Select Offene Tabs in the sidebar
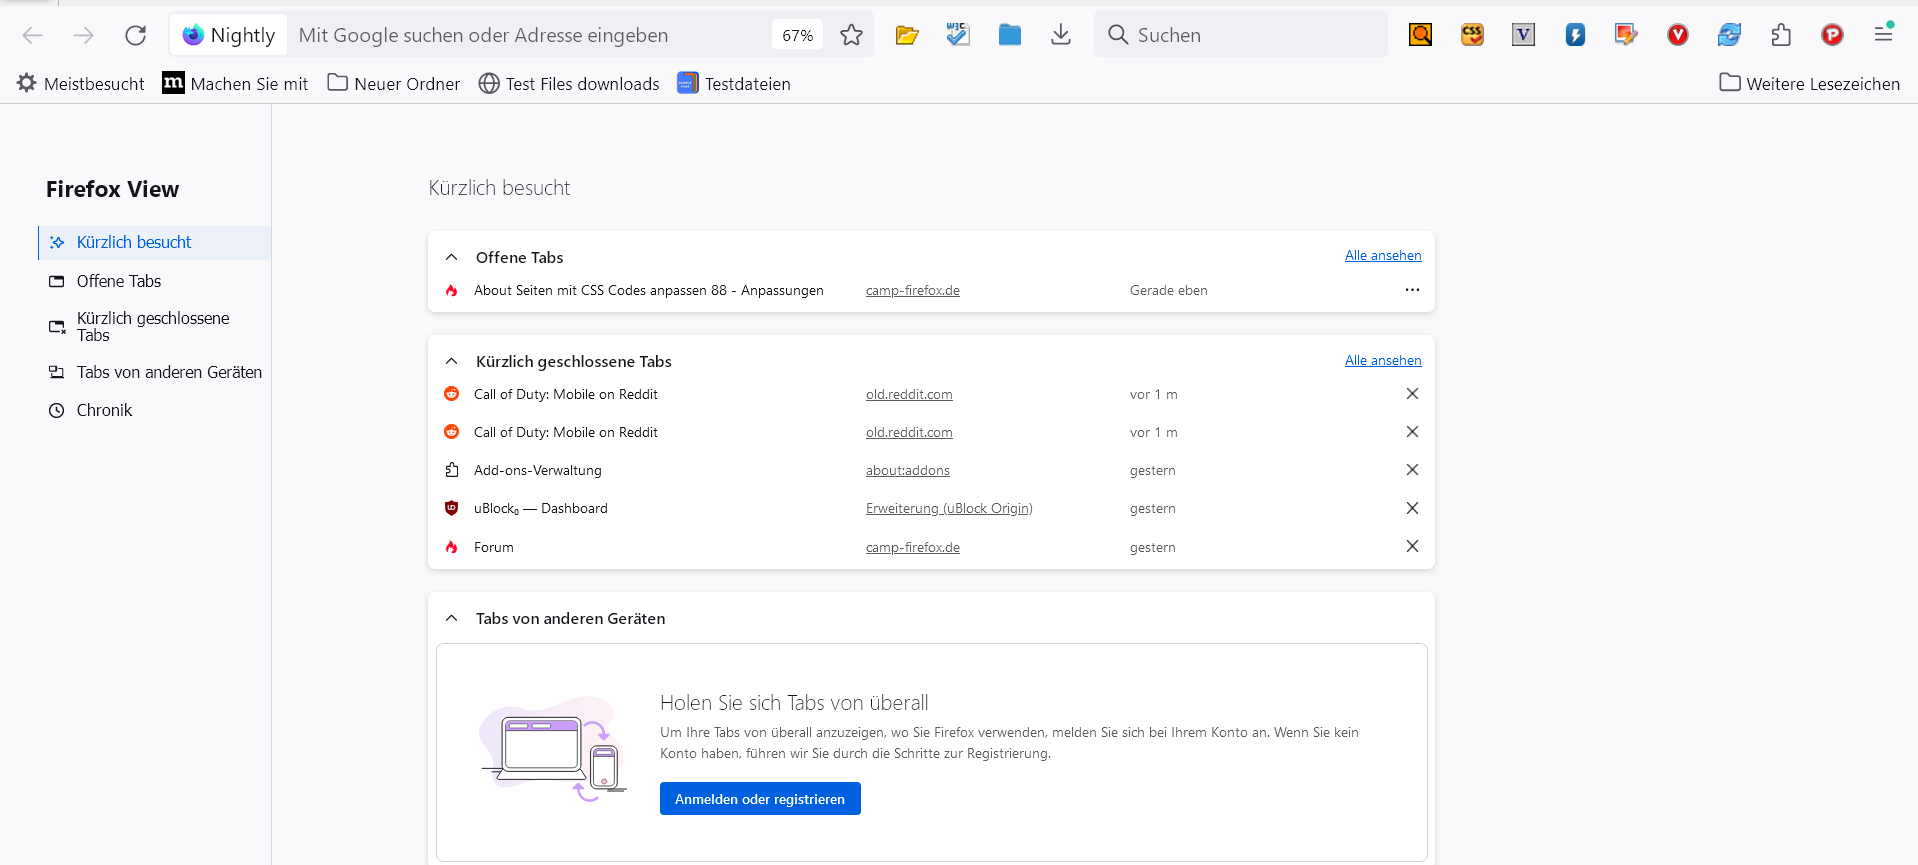Screen dimensions: 1918x865 coord(118,281)
